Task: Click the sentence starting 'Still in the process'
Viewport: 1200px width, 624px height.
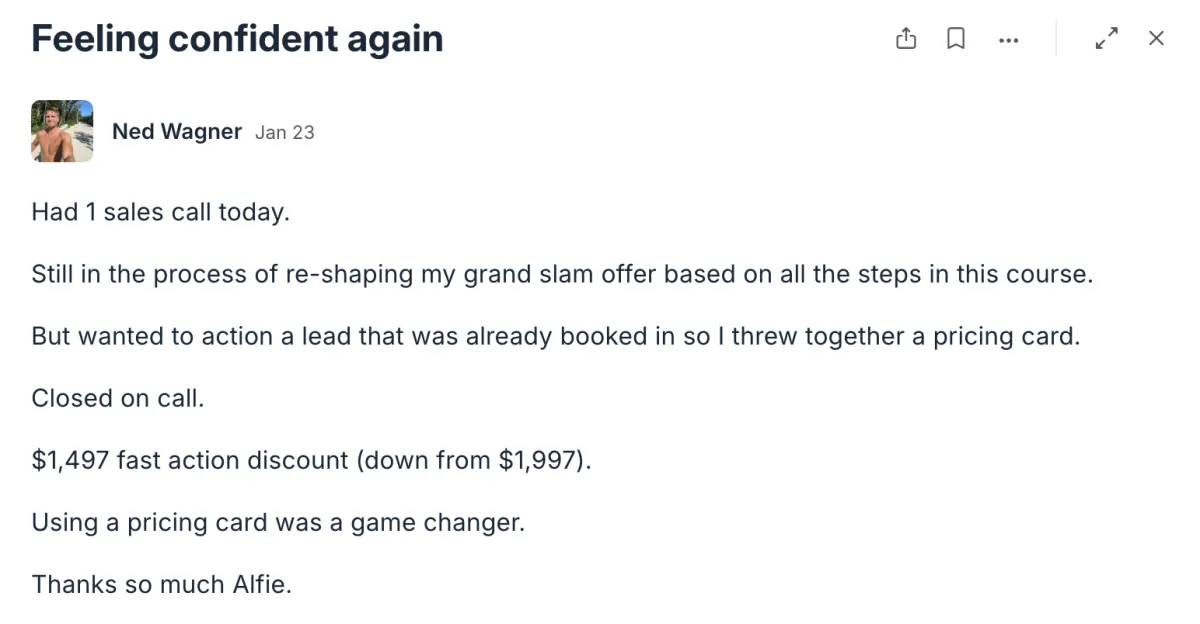Action: (x=562, y=274)
